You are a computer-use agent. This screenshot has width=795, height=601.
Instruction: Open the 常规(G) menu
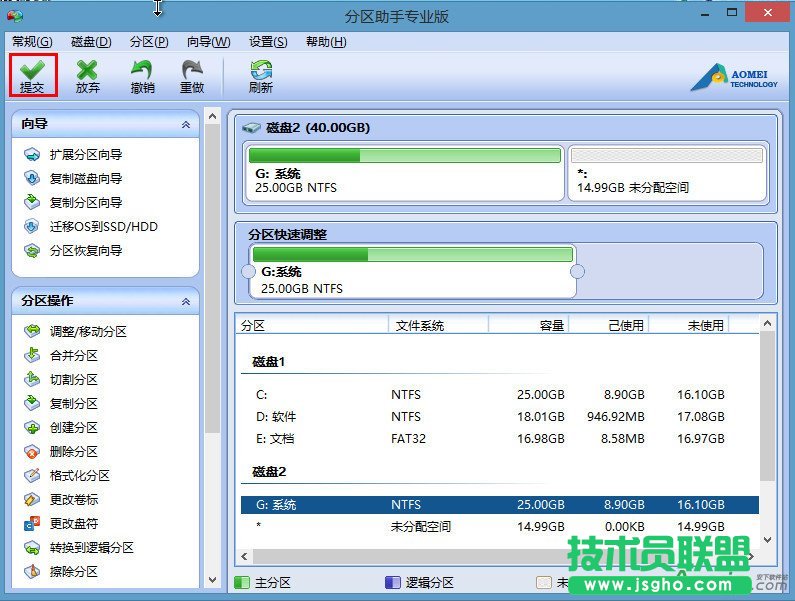point(32,42)
